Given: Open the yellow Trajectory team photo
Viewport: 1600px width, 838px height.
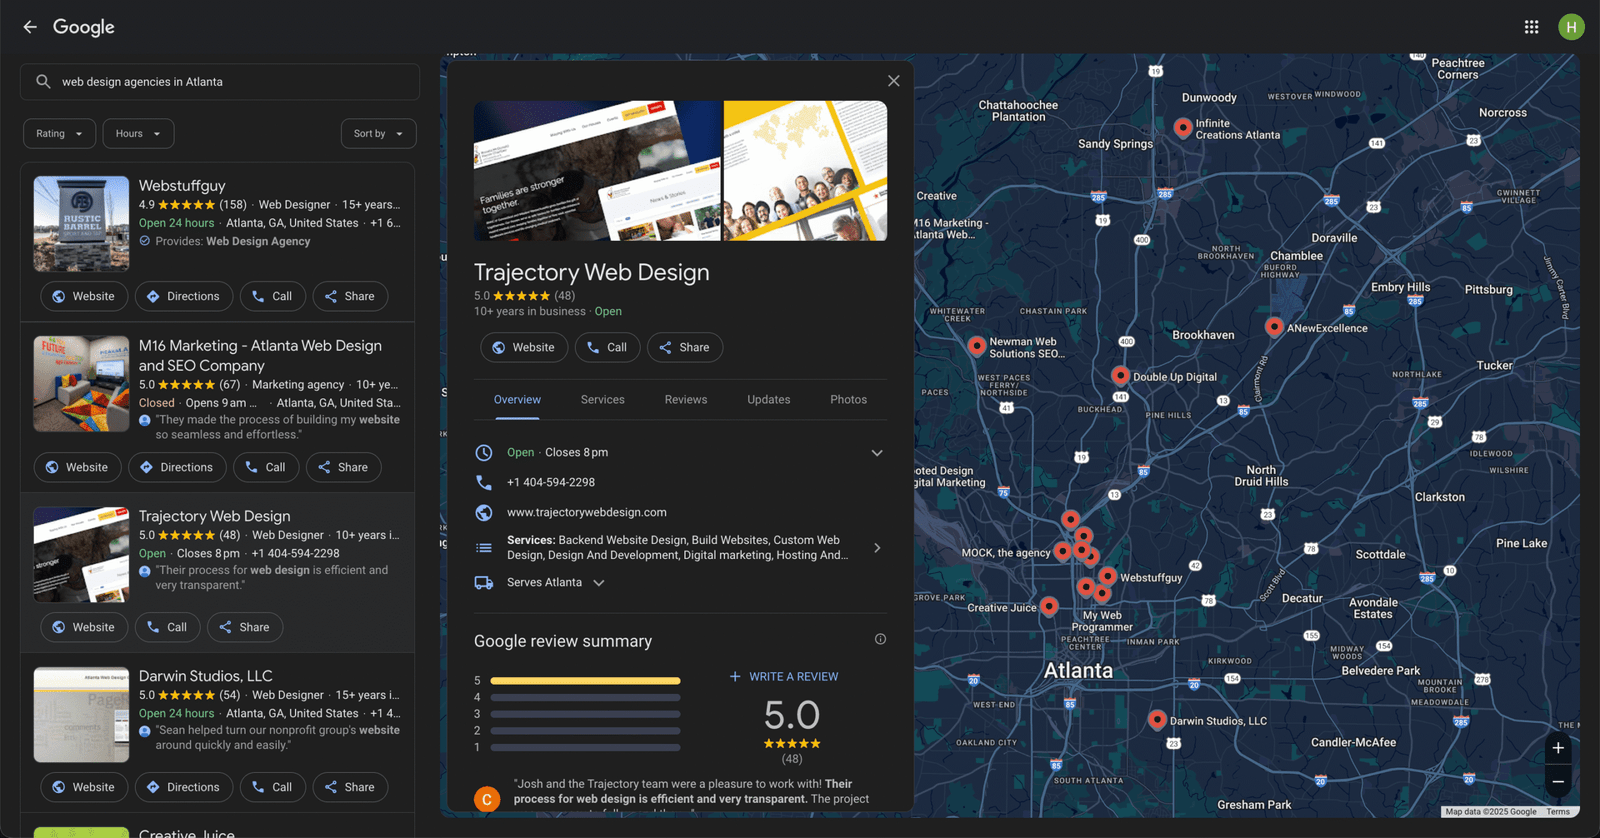Looking at the screenshot, I should (x=805, y=171).
